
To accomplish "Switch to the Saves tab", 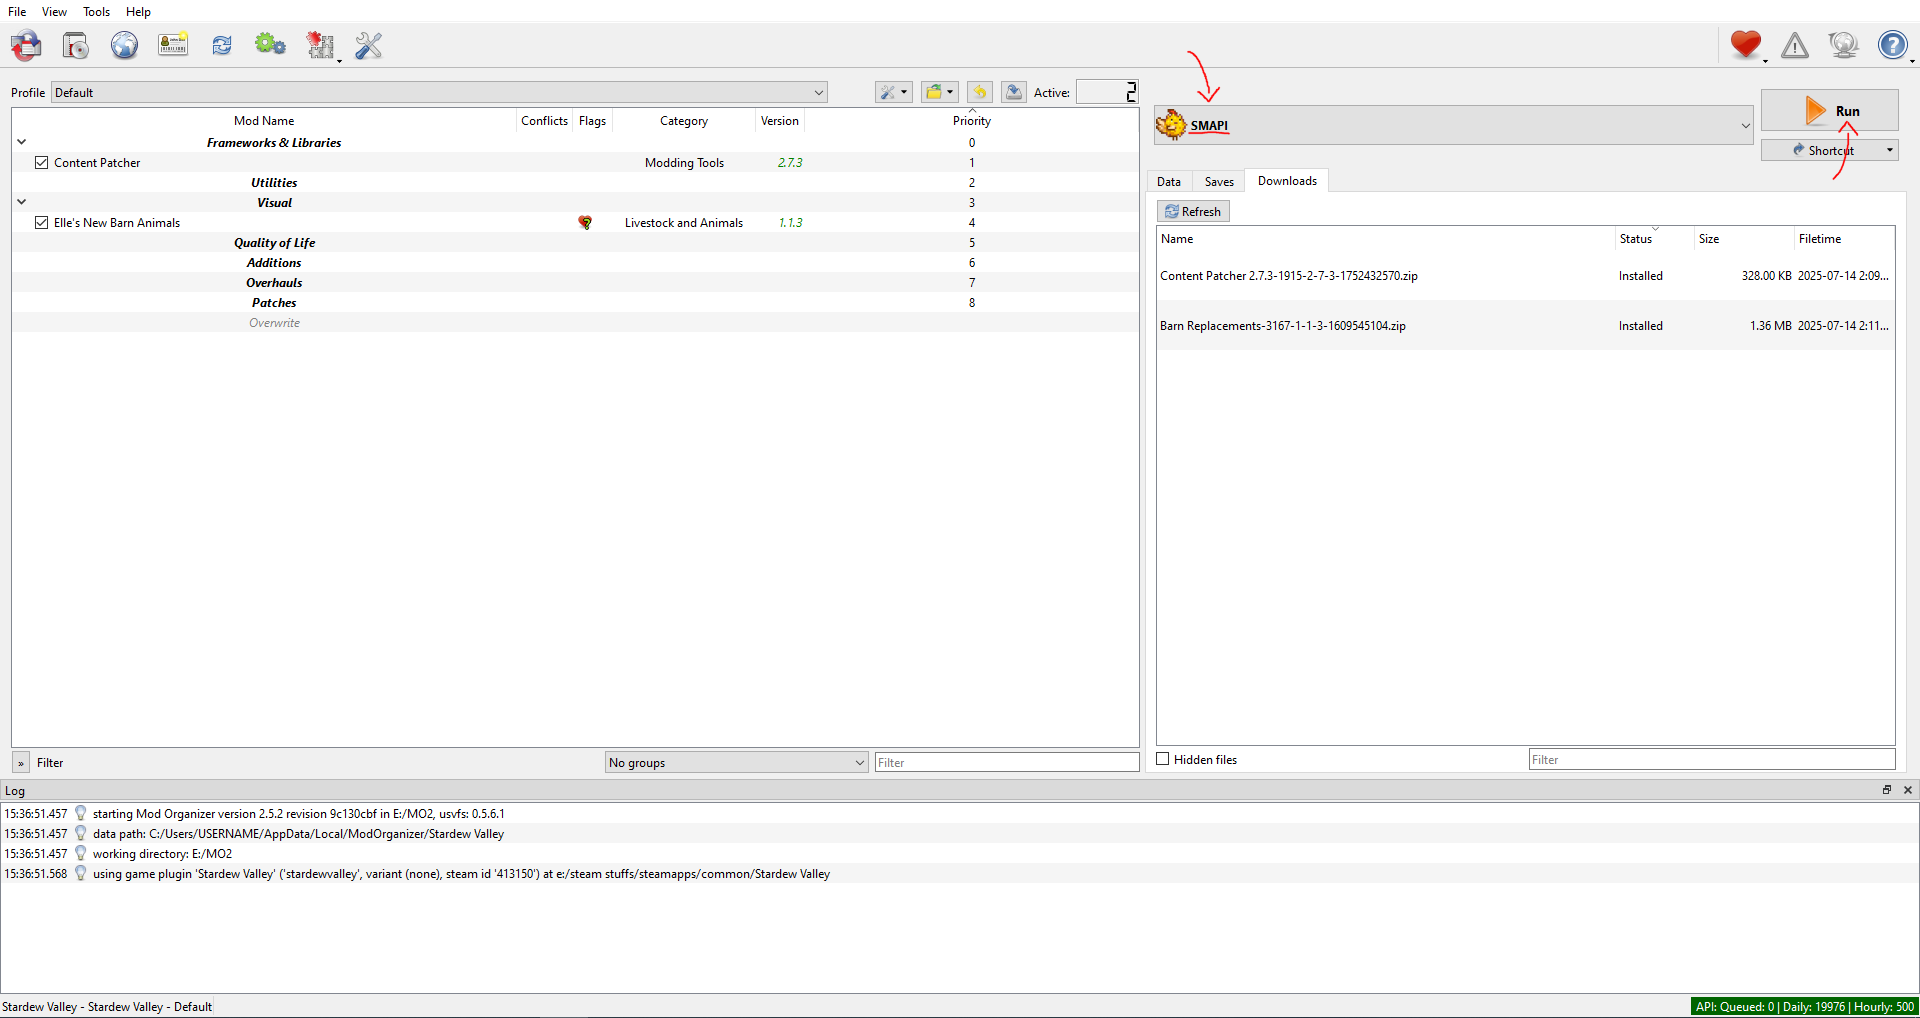I will click(x=1219, y=182).
